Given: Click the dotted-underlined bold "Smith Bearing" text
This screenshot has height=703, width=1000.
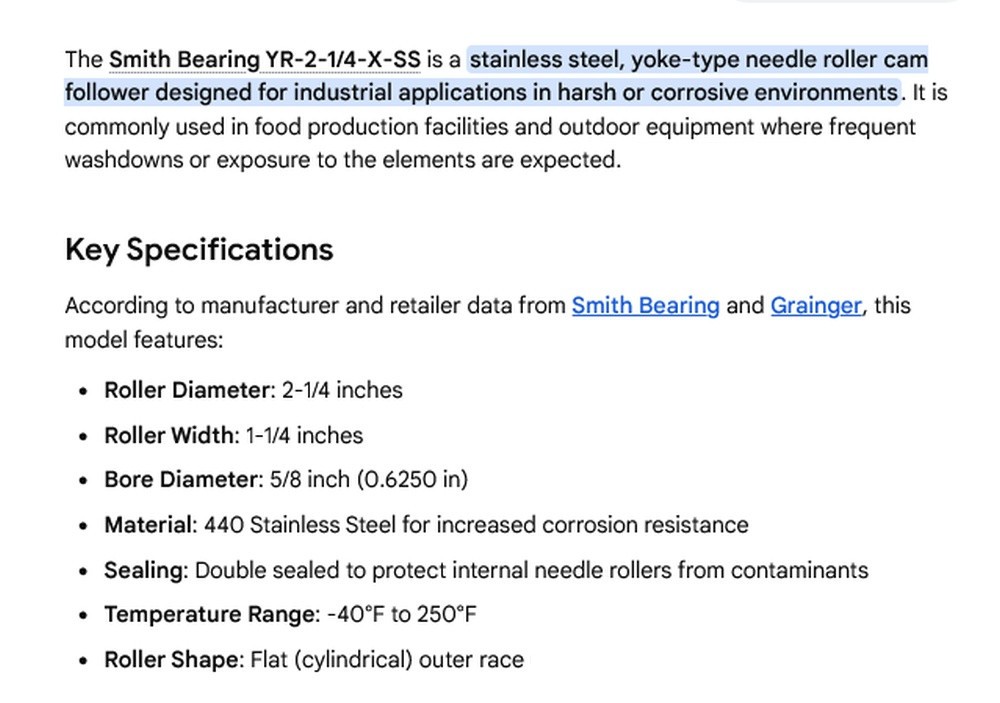Looking at the screenshot, I should click(184, 59).
